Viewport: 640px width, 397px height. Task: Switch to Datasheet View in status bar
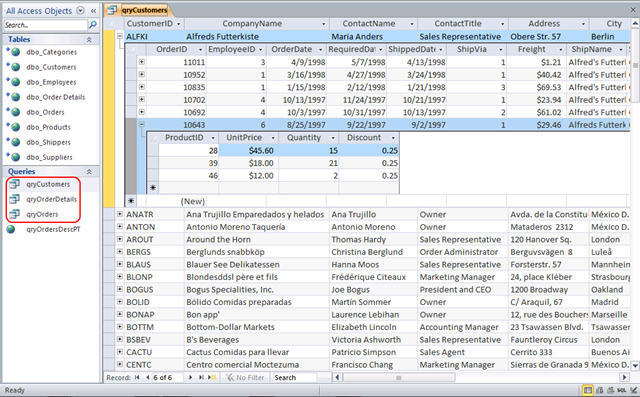[588, 390]
